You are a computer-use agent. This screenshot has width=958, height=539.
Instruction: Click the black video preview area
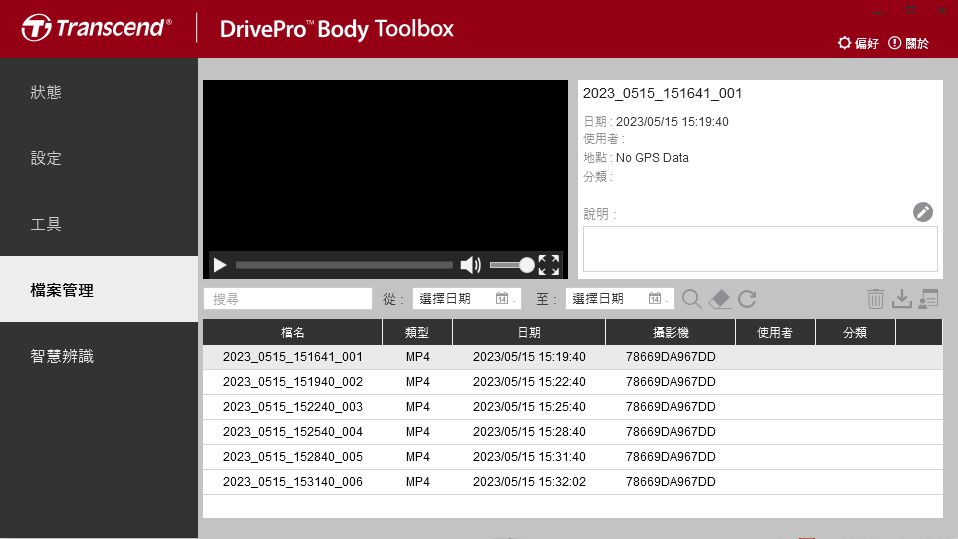click(386, 165)
